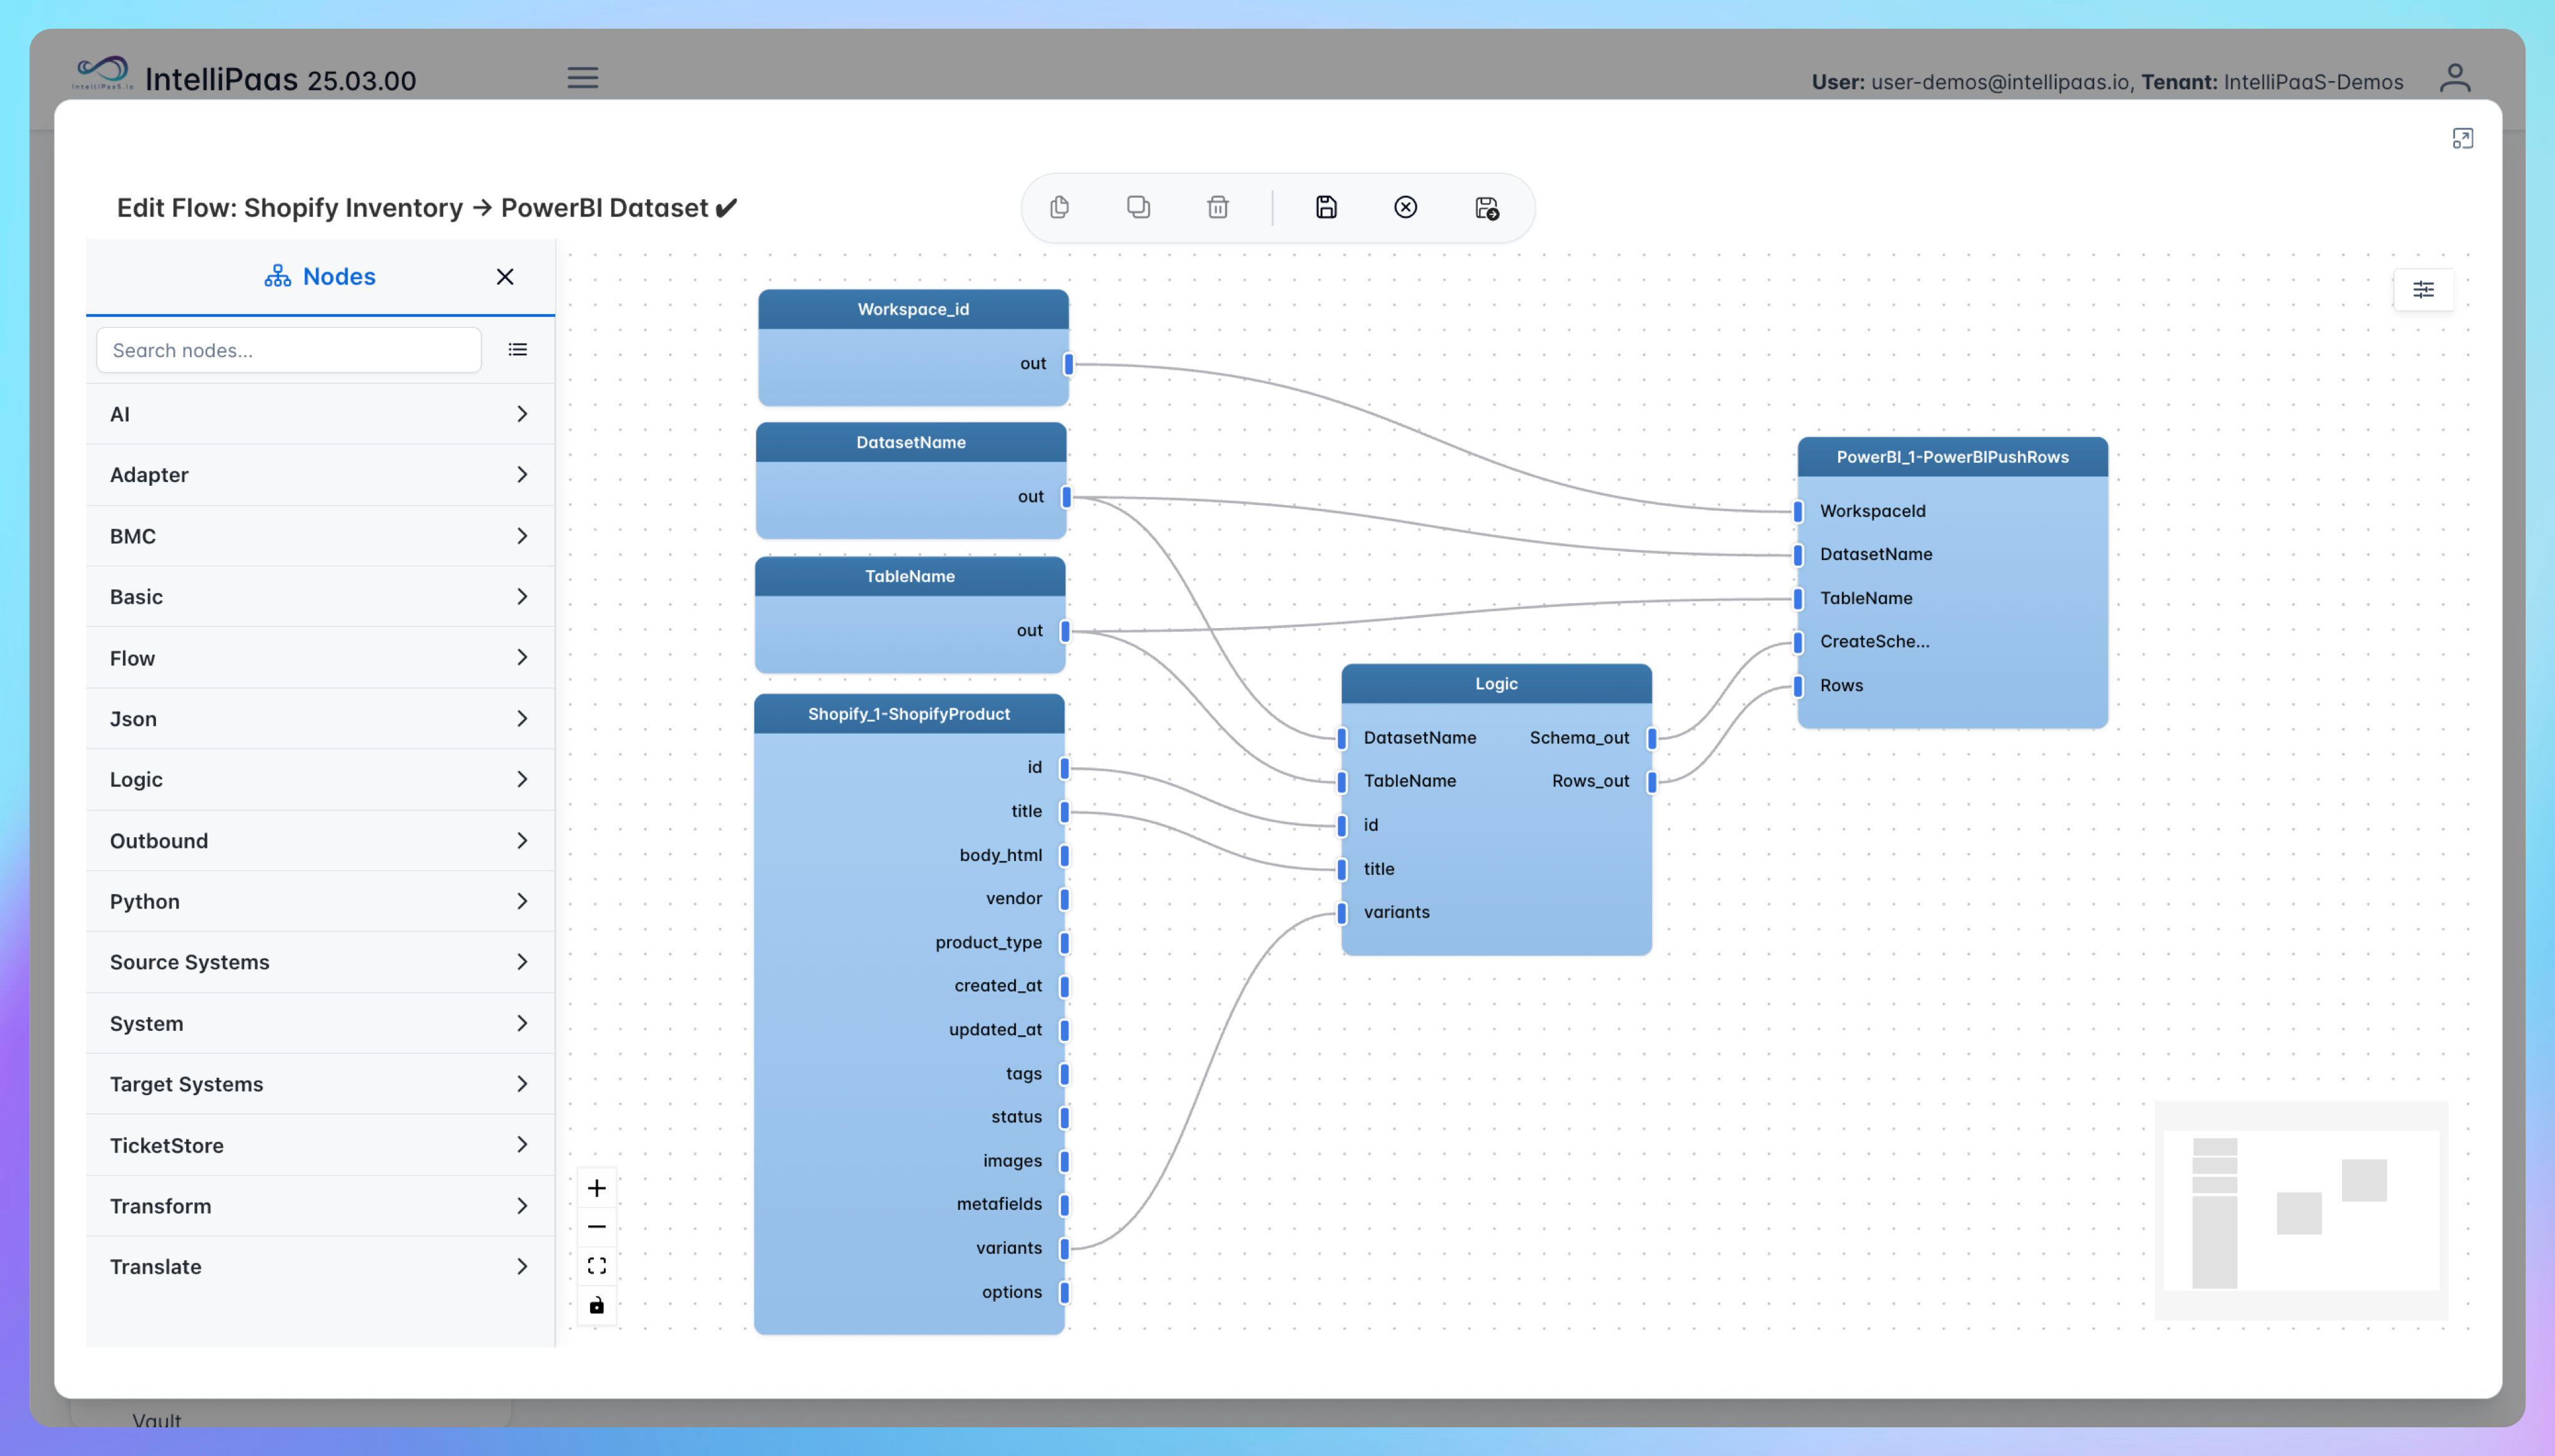Zoom out canvas with minus button
The width and height of the screenshot is (2555, 1456).
click(x=597, y=1227)
